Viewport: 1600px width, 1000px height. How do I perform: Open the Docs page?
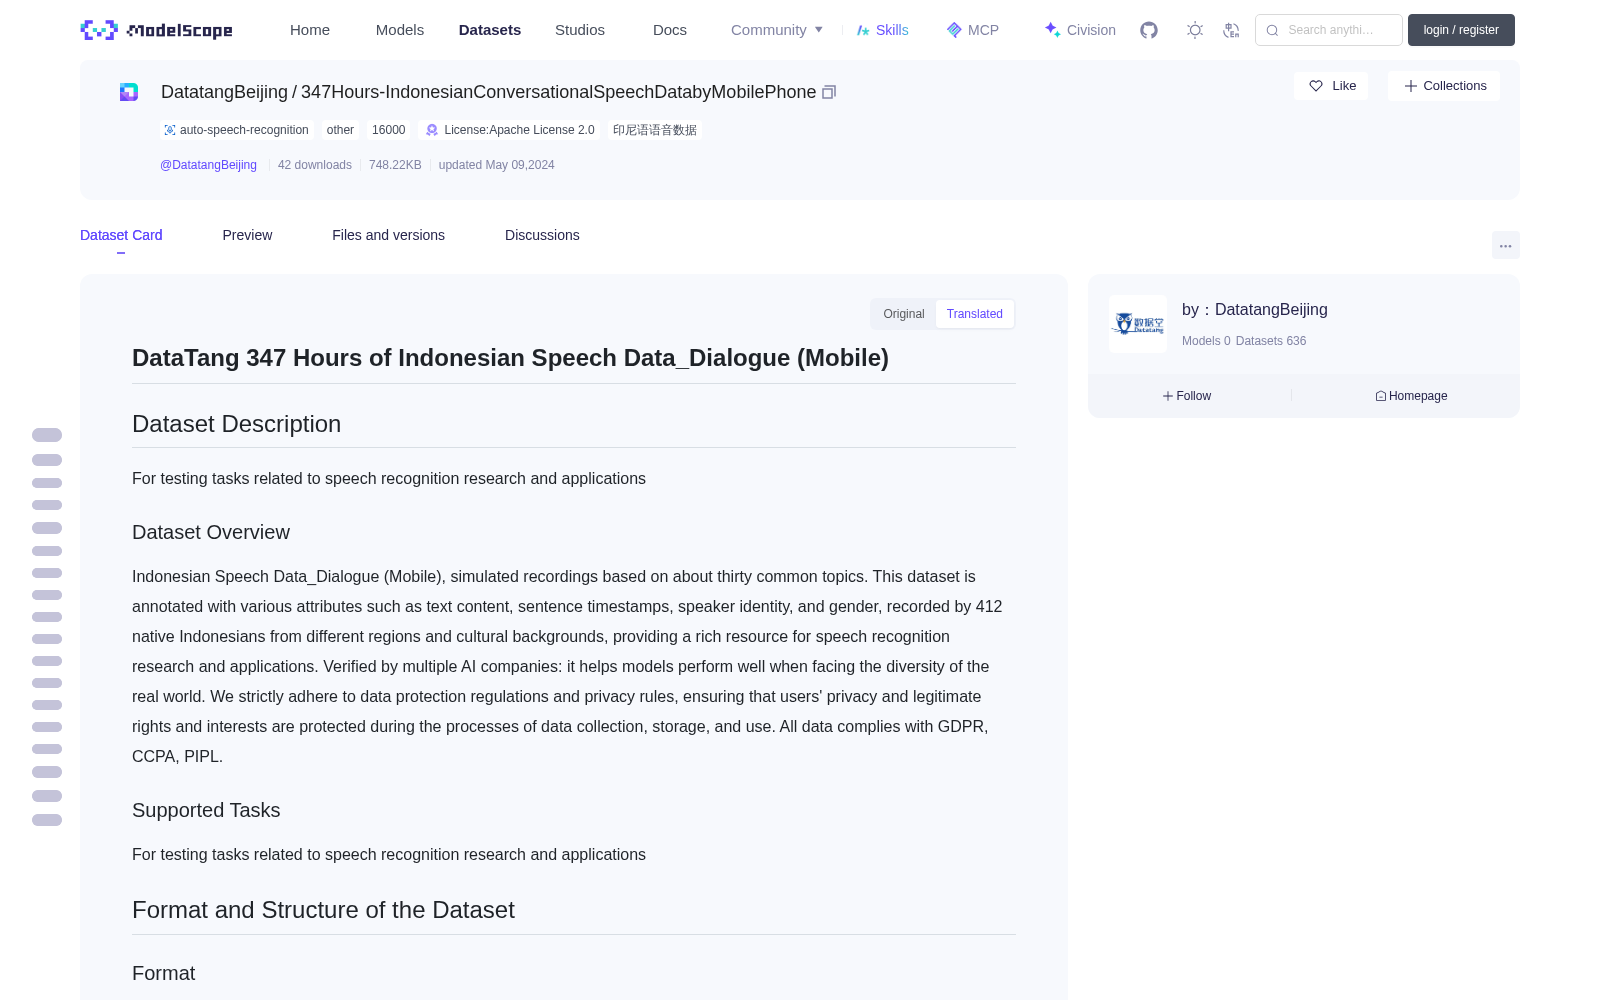tap(670, 30)
